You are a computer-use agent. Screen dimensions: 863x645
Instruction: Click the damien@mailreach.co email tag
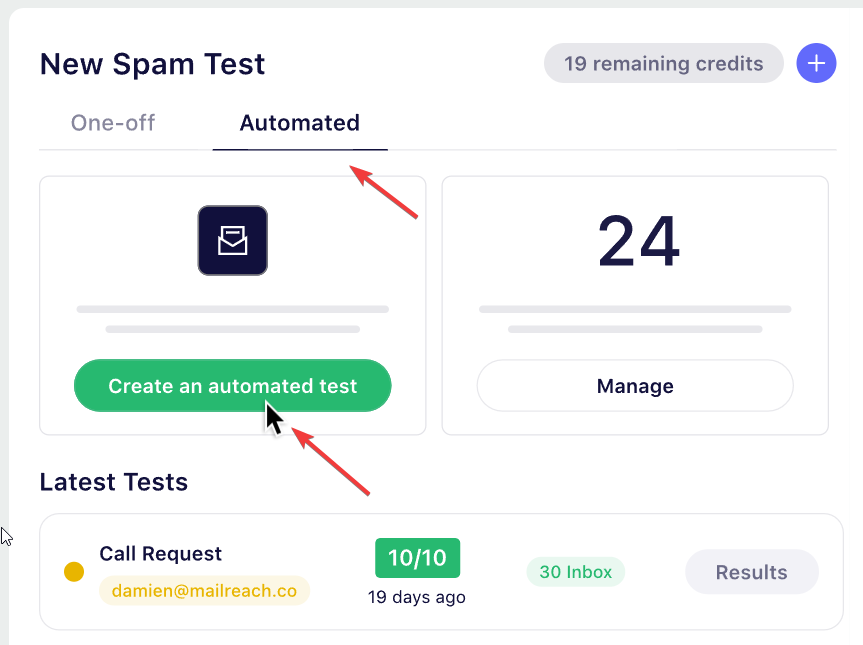click(204, 591)
